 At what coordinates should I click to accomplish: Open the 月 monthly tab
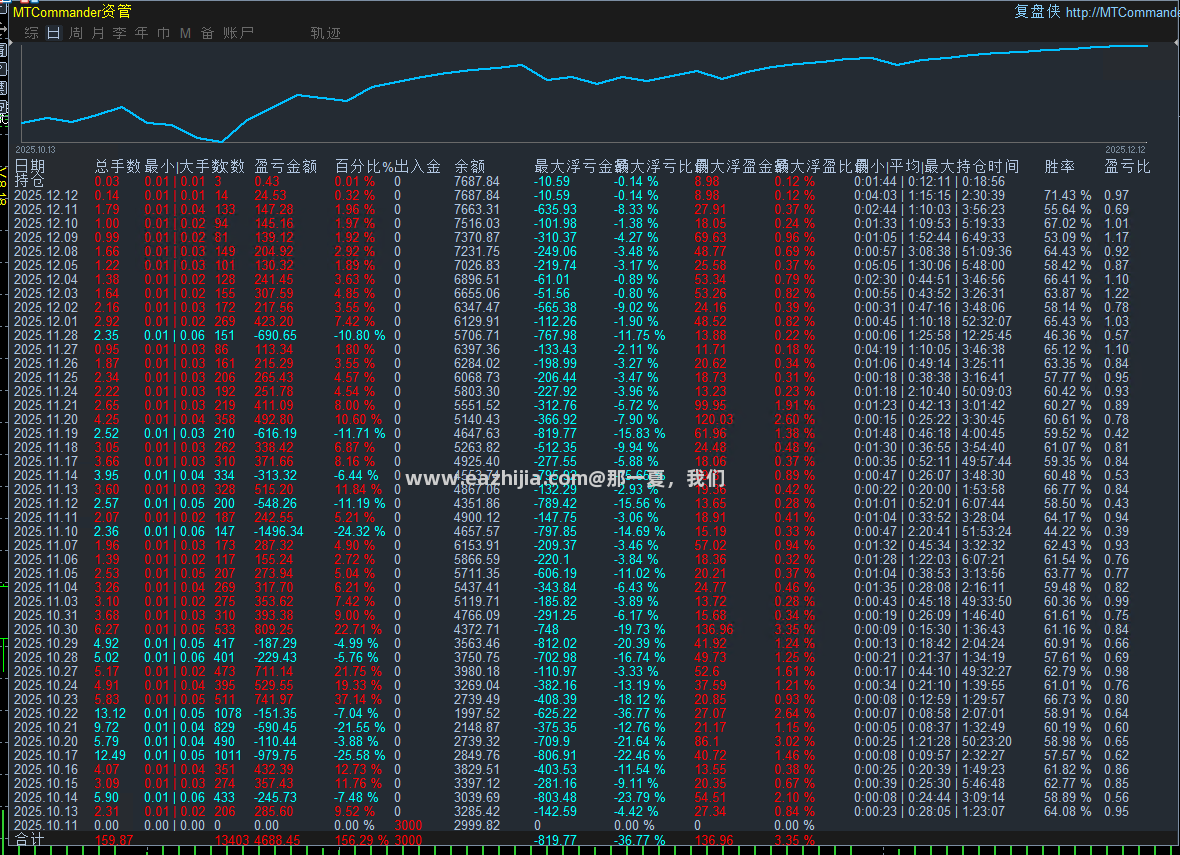[x=98, y=33]
